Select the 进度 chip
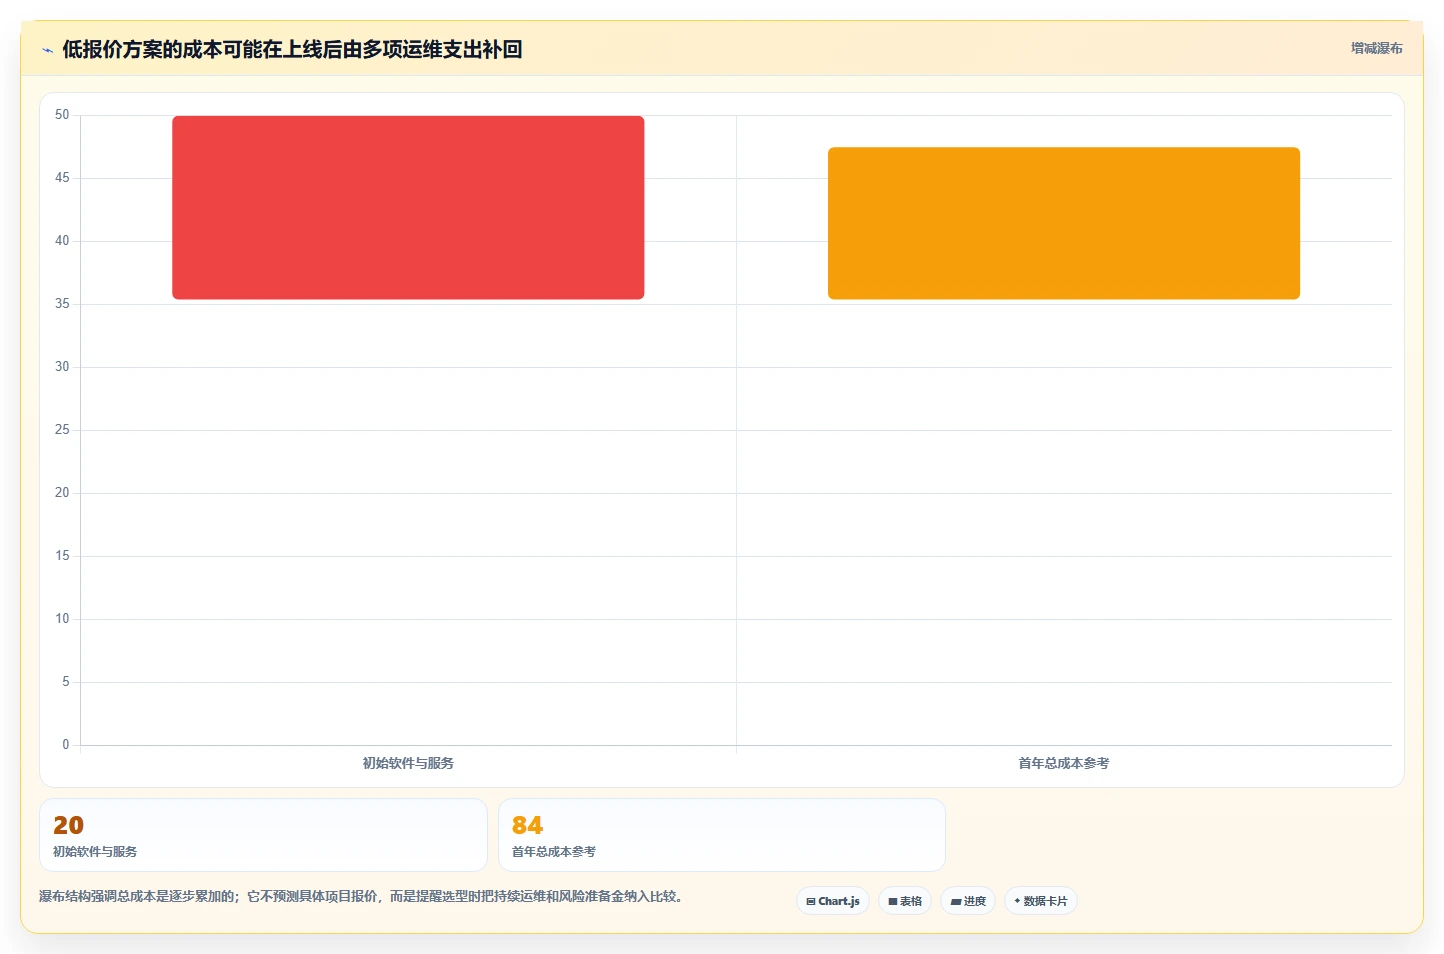The image size is (1444, 954). [x=968, y=901]
